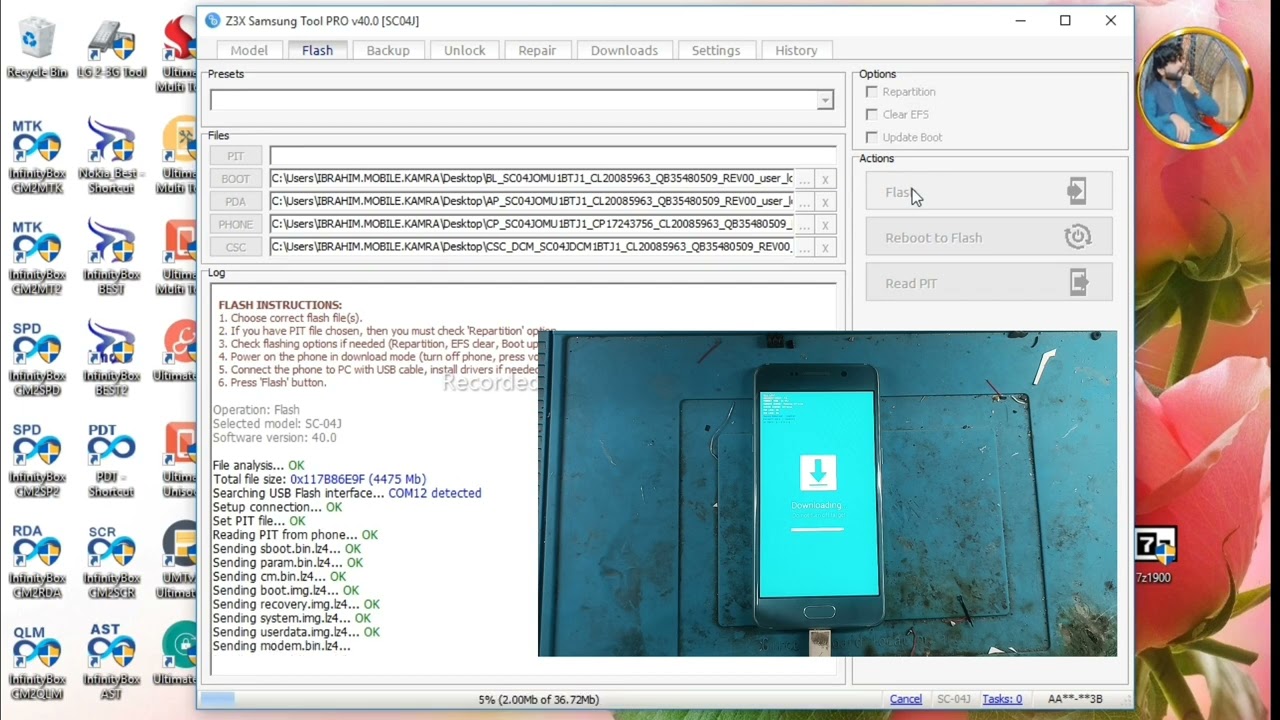Screen dimensions: 1280x720
Task: Enable the Repartition checkbox
Action: pos(872,91)
